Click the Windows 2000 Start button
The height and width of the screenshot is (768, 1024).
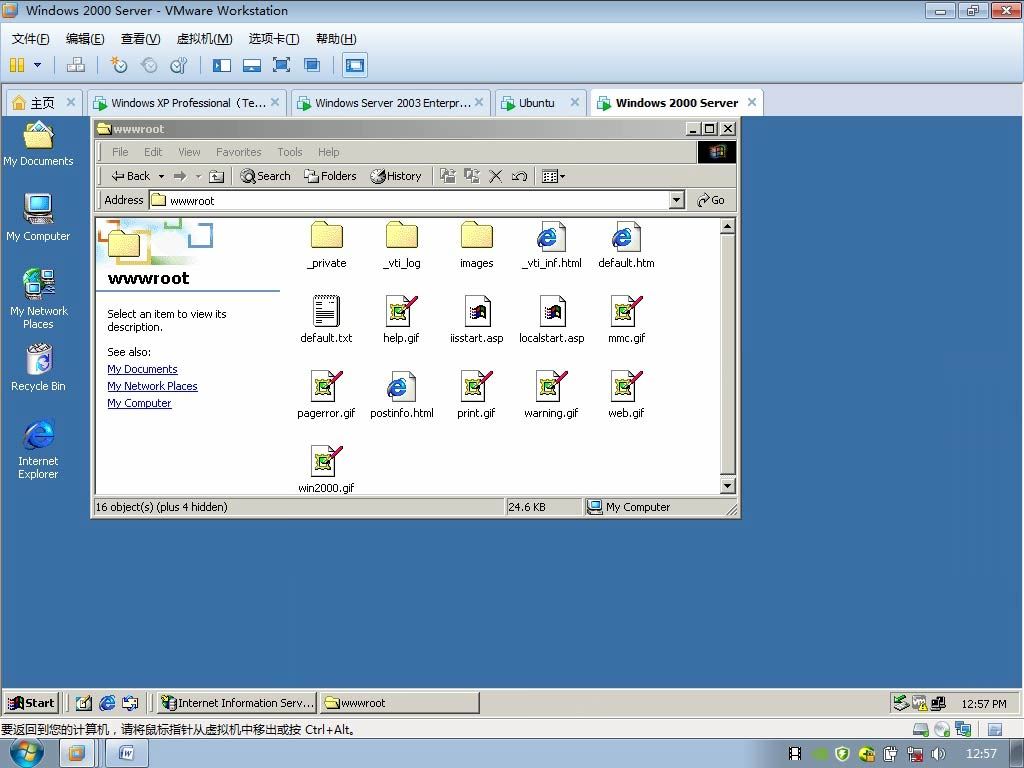click(x=31, y=703)
